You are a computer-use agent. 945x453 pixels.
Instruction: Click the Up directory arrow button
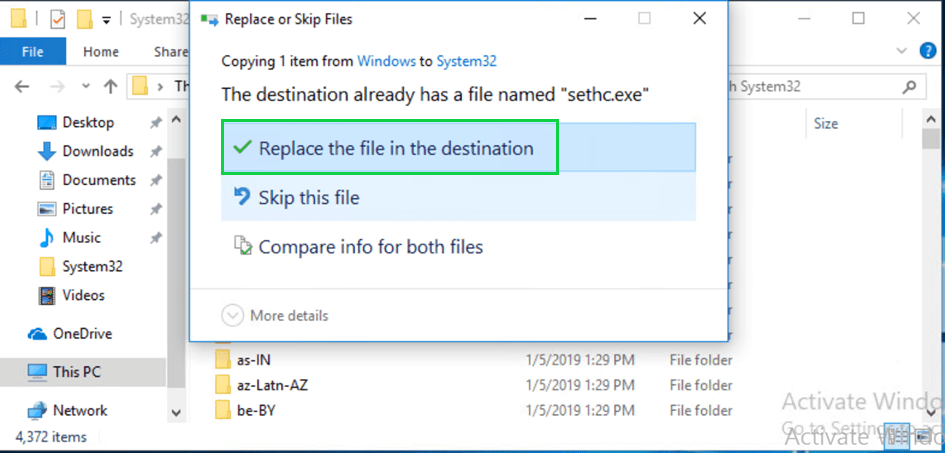tap(110, 86)
